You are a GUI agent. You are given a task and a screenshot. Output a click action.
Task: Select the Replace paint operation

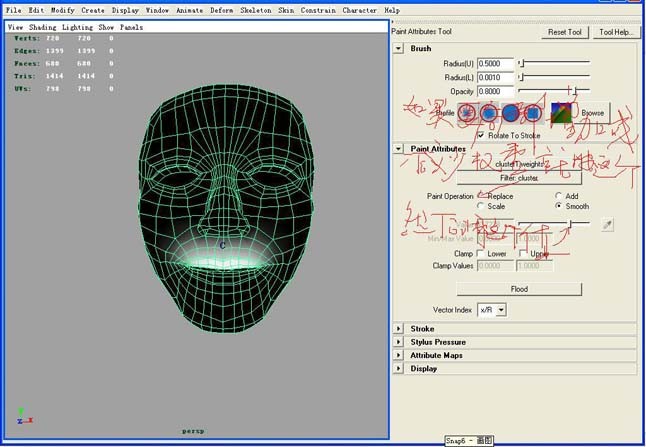480,196
